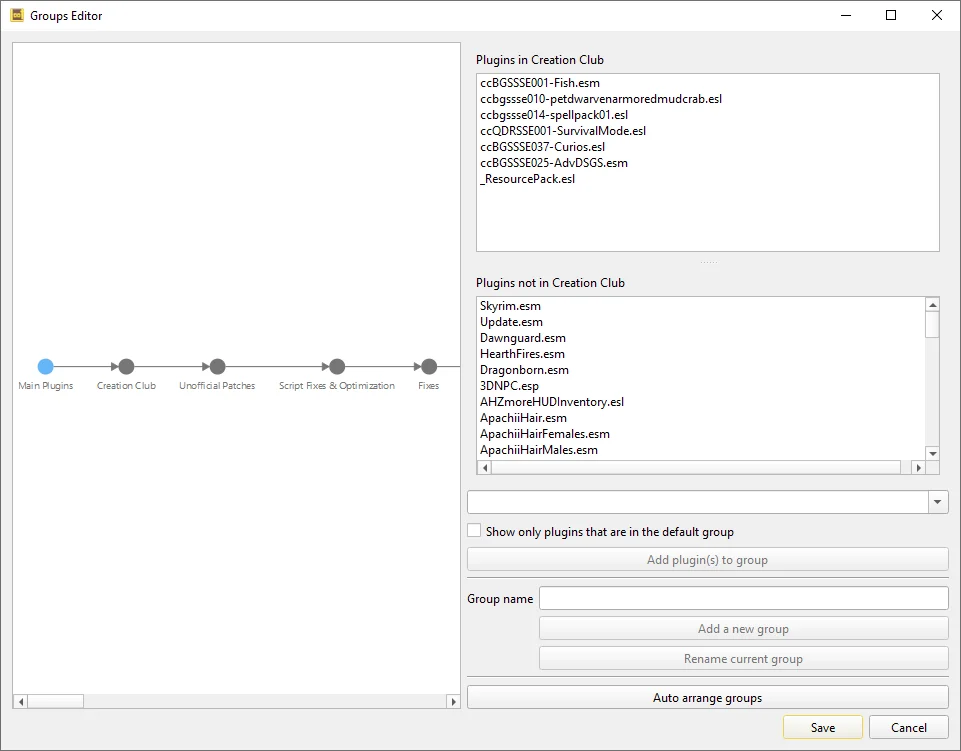
Task: Click the plugin list scroll down arrow
Action: coord(933,454)
